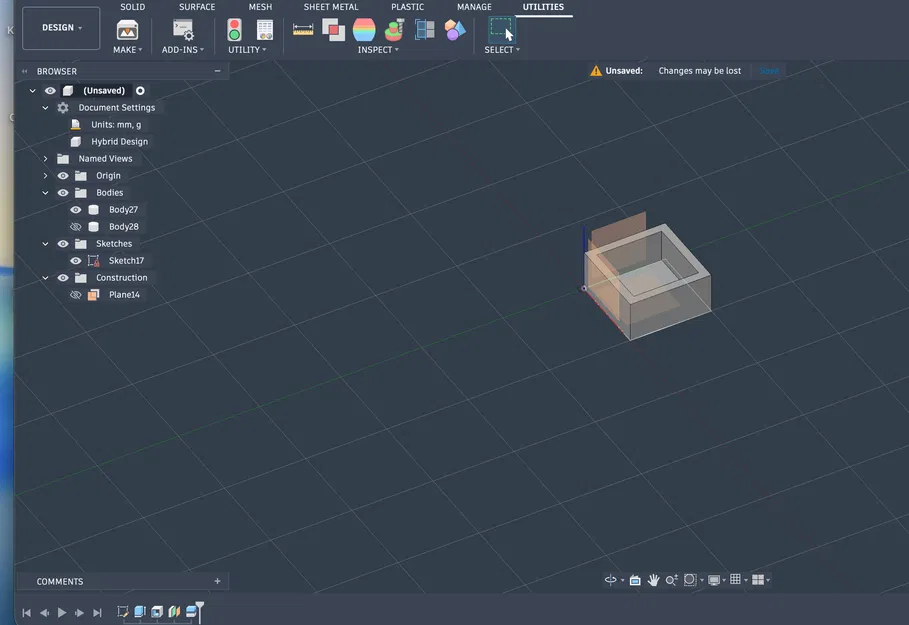Viewport: 909px width, 625px height.
Task: Open the Design workspace switcher
Action: [x=60, y=28]
